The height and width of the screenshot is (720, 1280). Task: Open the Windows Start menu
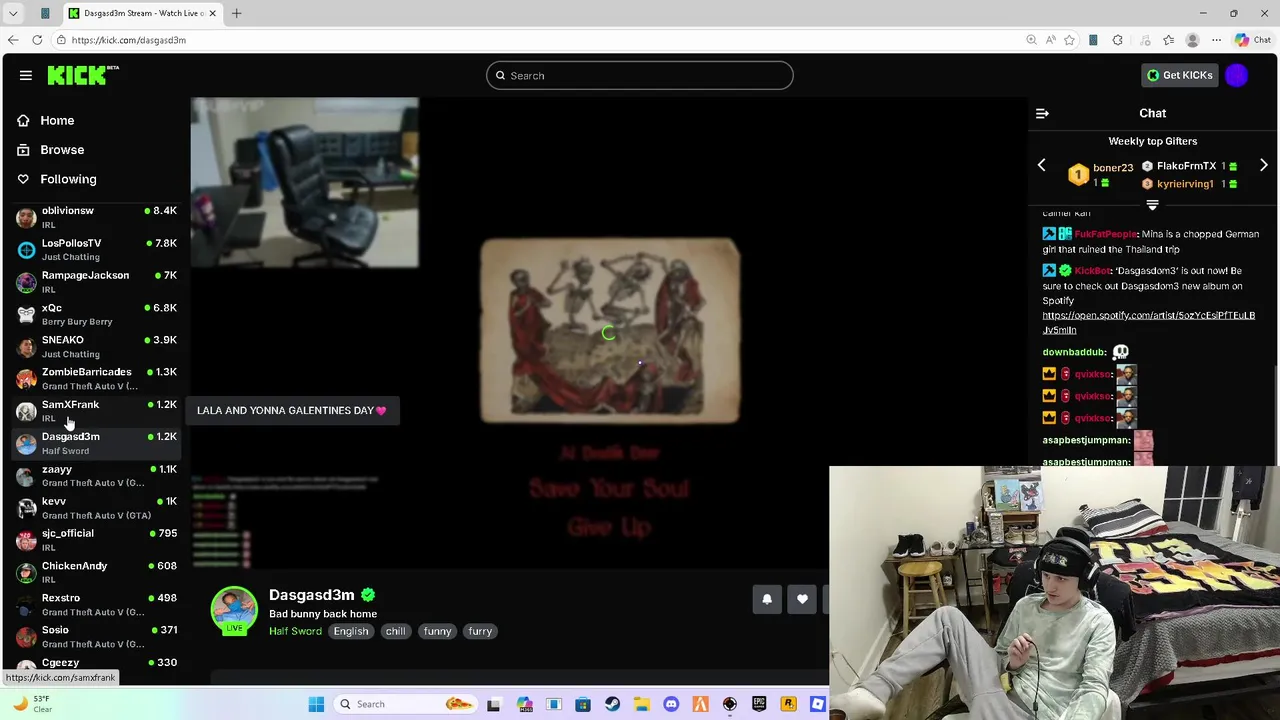click(316, 704)
